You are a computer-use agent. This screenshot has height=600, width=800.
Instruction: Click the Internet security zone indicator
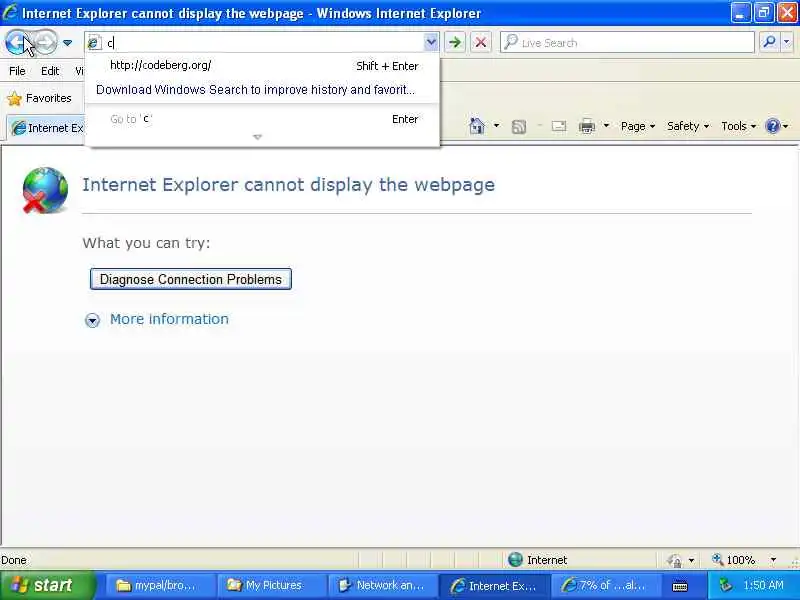pyautogui.click(x=538, y=560)
